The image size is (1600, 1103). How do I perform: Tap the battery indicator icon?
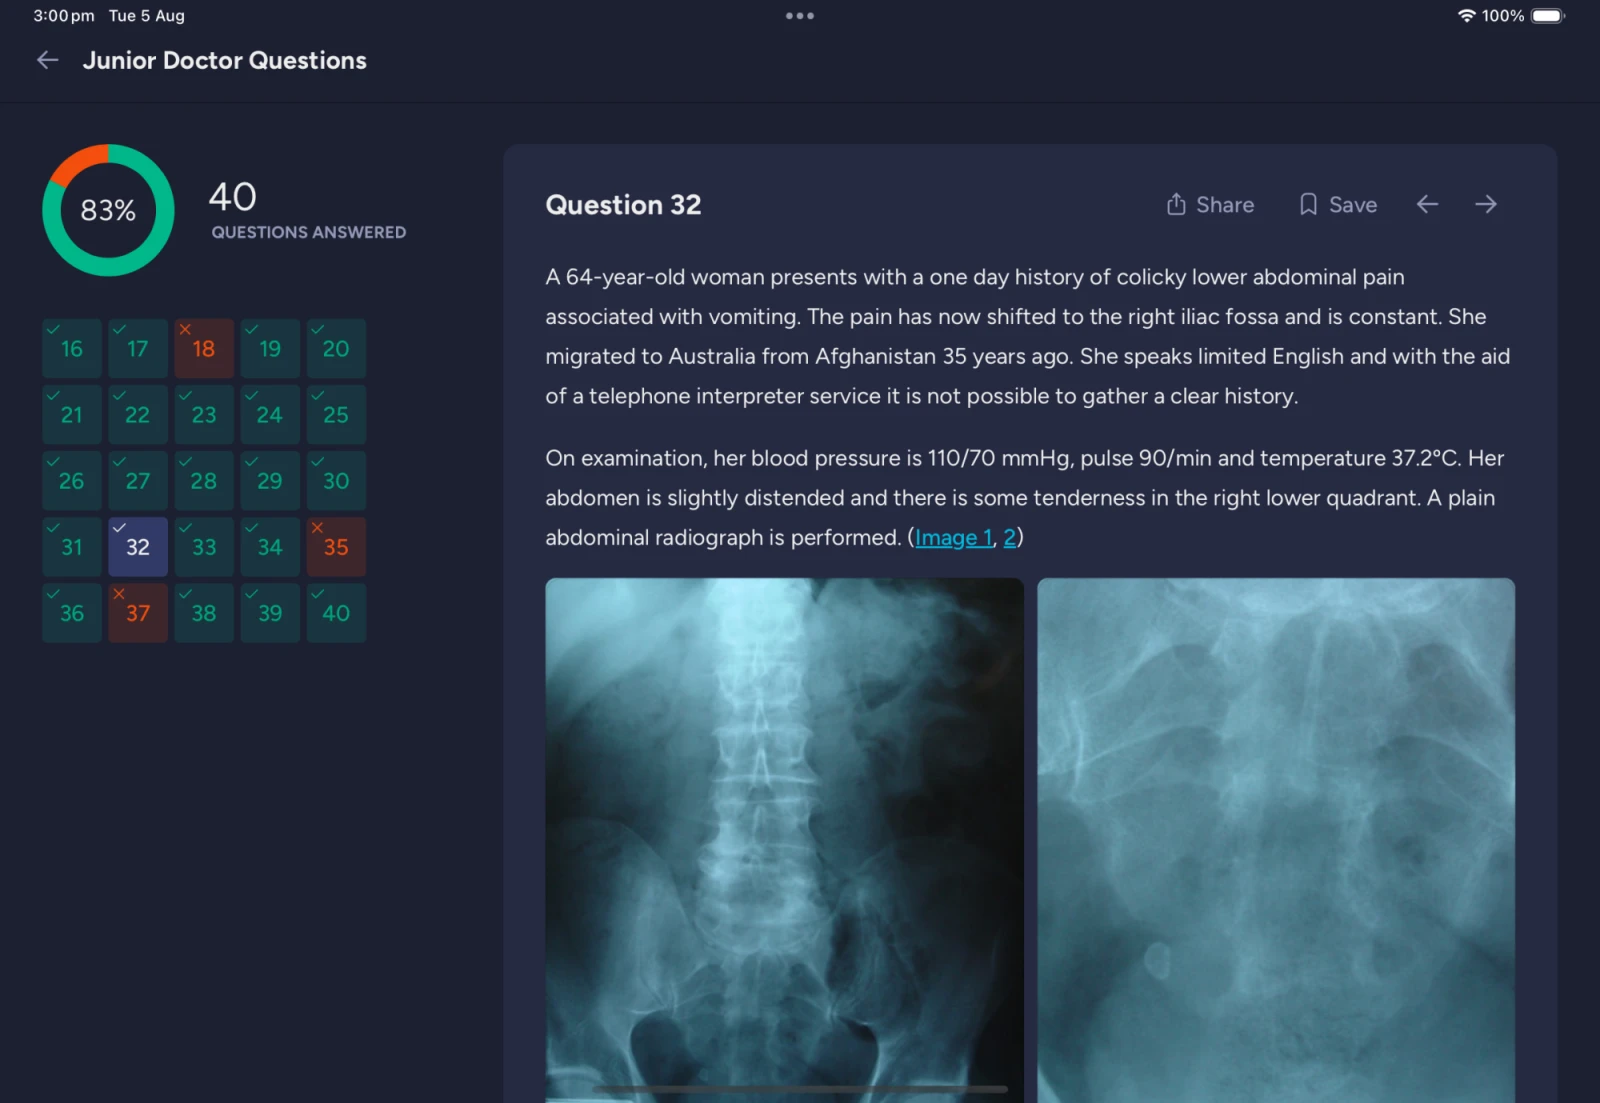point(1547,16)
